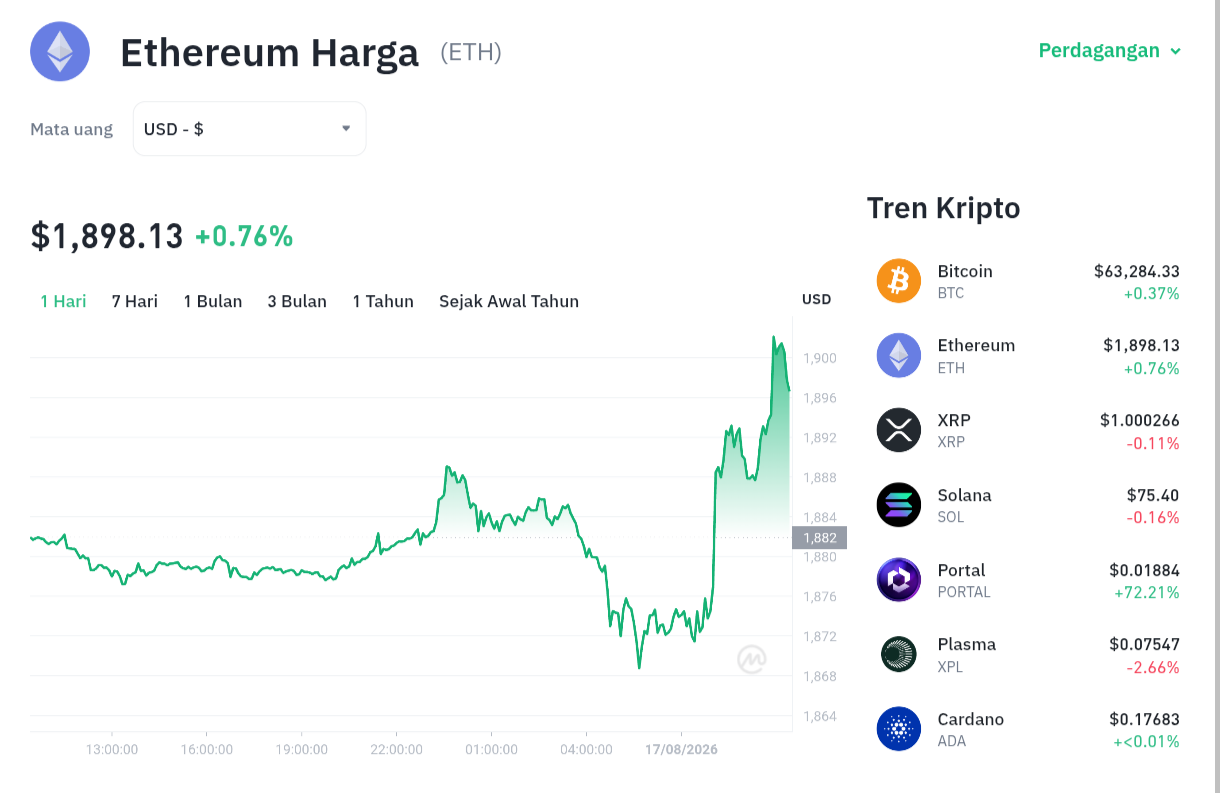Click the Portal token icon
The image size is (1220, 793).
tap(899, 580)
